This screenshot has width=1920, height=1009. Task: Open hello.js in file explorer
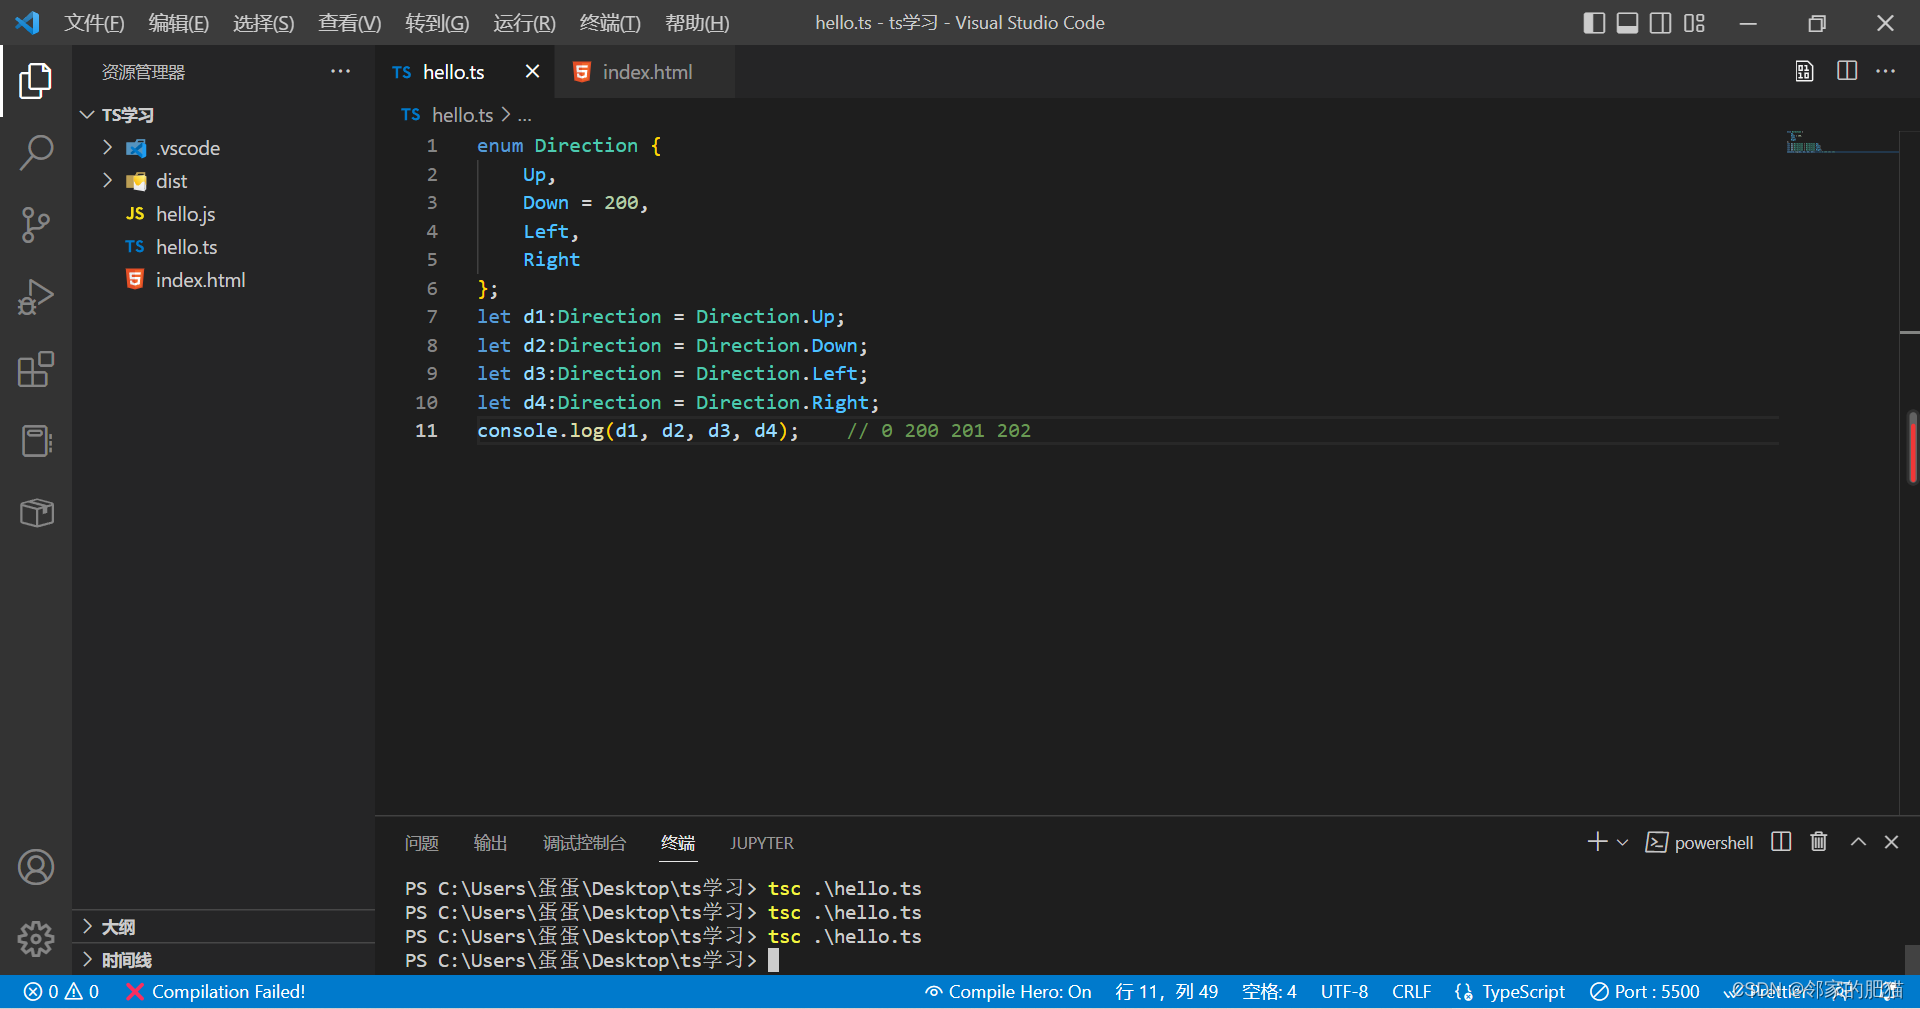coord(225,214)
